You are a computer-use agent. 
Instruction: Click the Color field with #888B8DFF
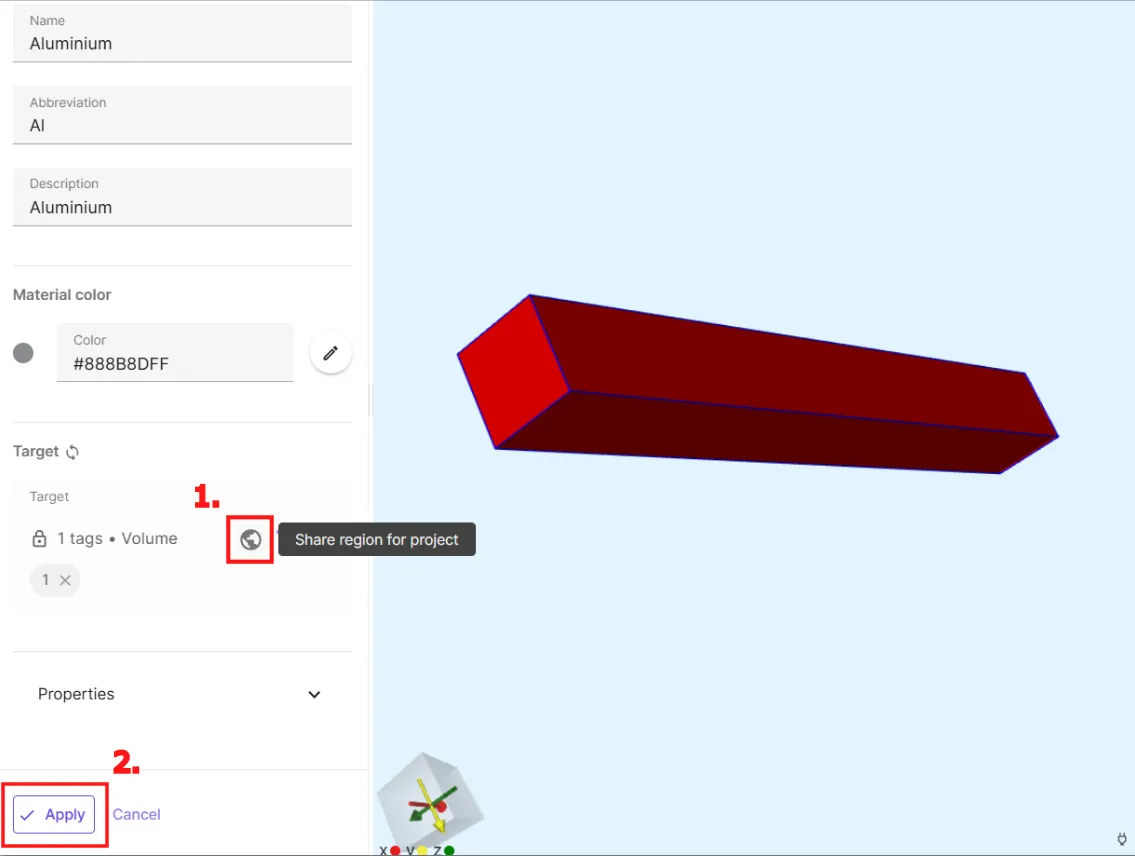[x=175, y=352]
